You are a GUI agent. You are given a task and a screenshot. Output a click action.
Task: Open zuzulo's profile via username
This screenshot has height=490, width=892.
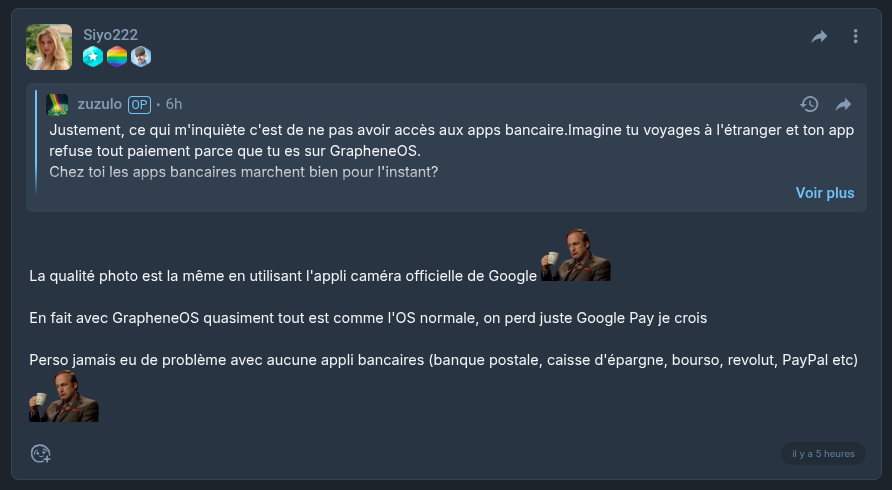[x=100, y=104]
